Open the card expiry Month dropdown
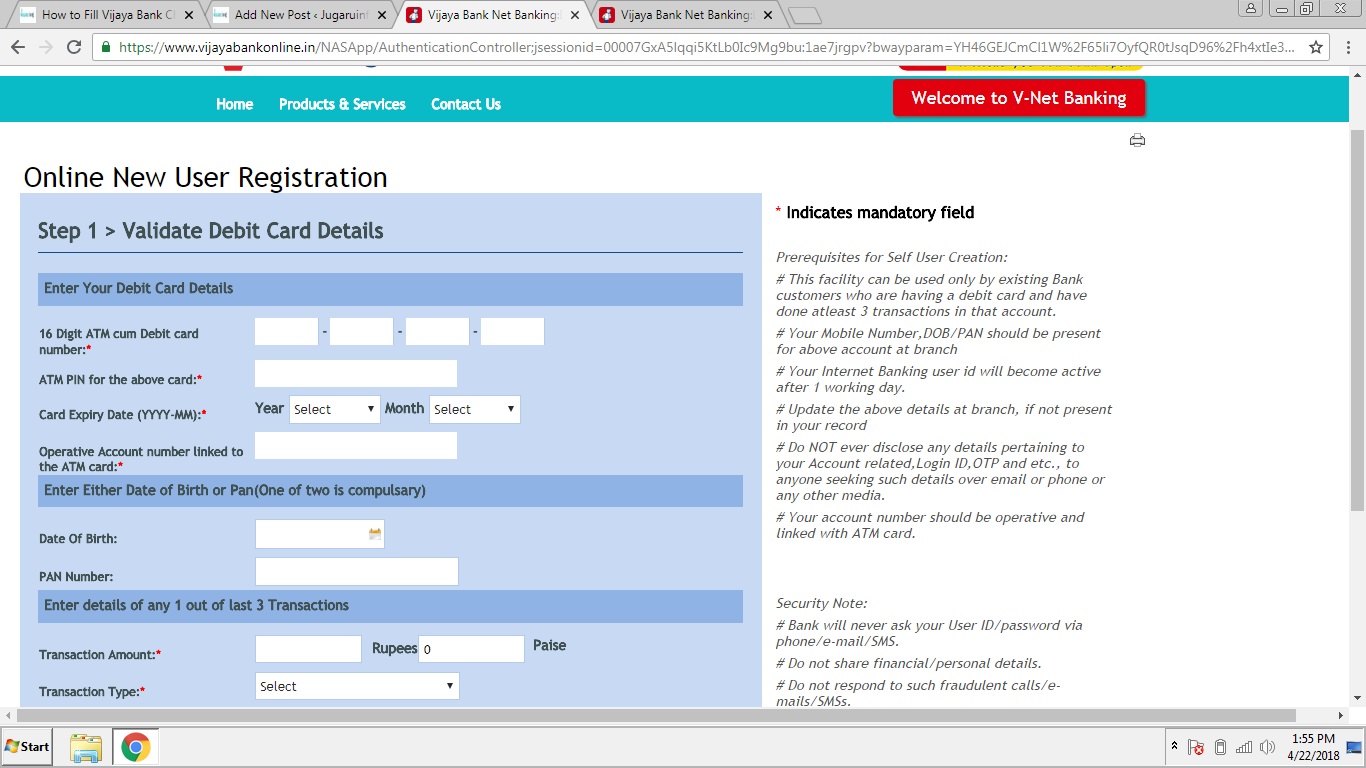The width and height of the screenshot is (1366, 768). (475, 409)
